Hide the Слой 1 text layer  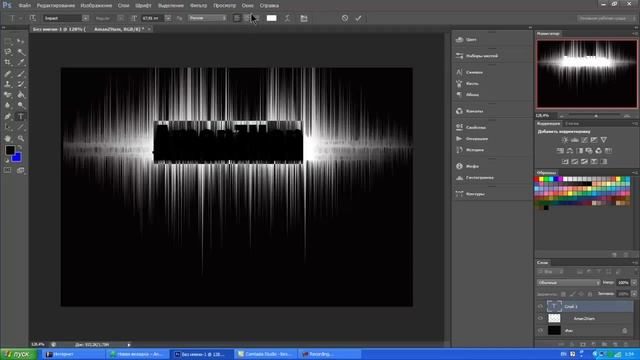540,306
